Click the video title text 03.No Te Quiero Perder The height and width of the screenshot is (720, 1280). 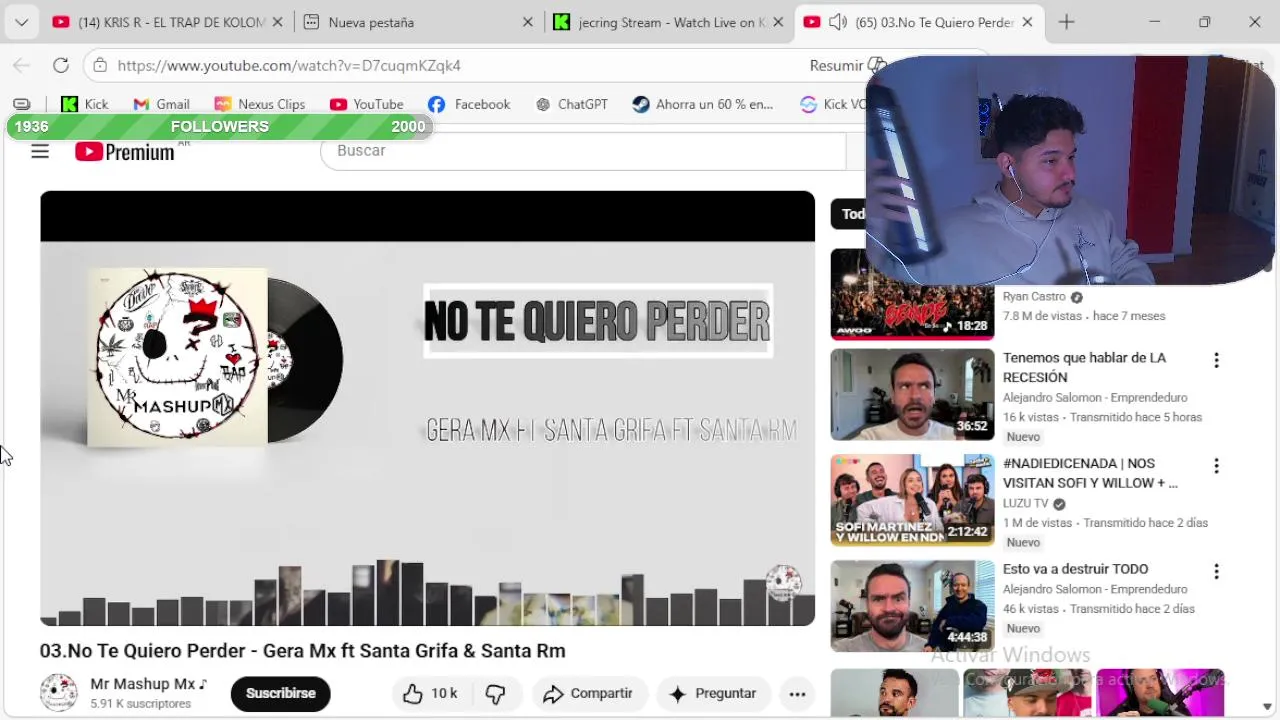[x=302, y=651]
